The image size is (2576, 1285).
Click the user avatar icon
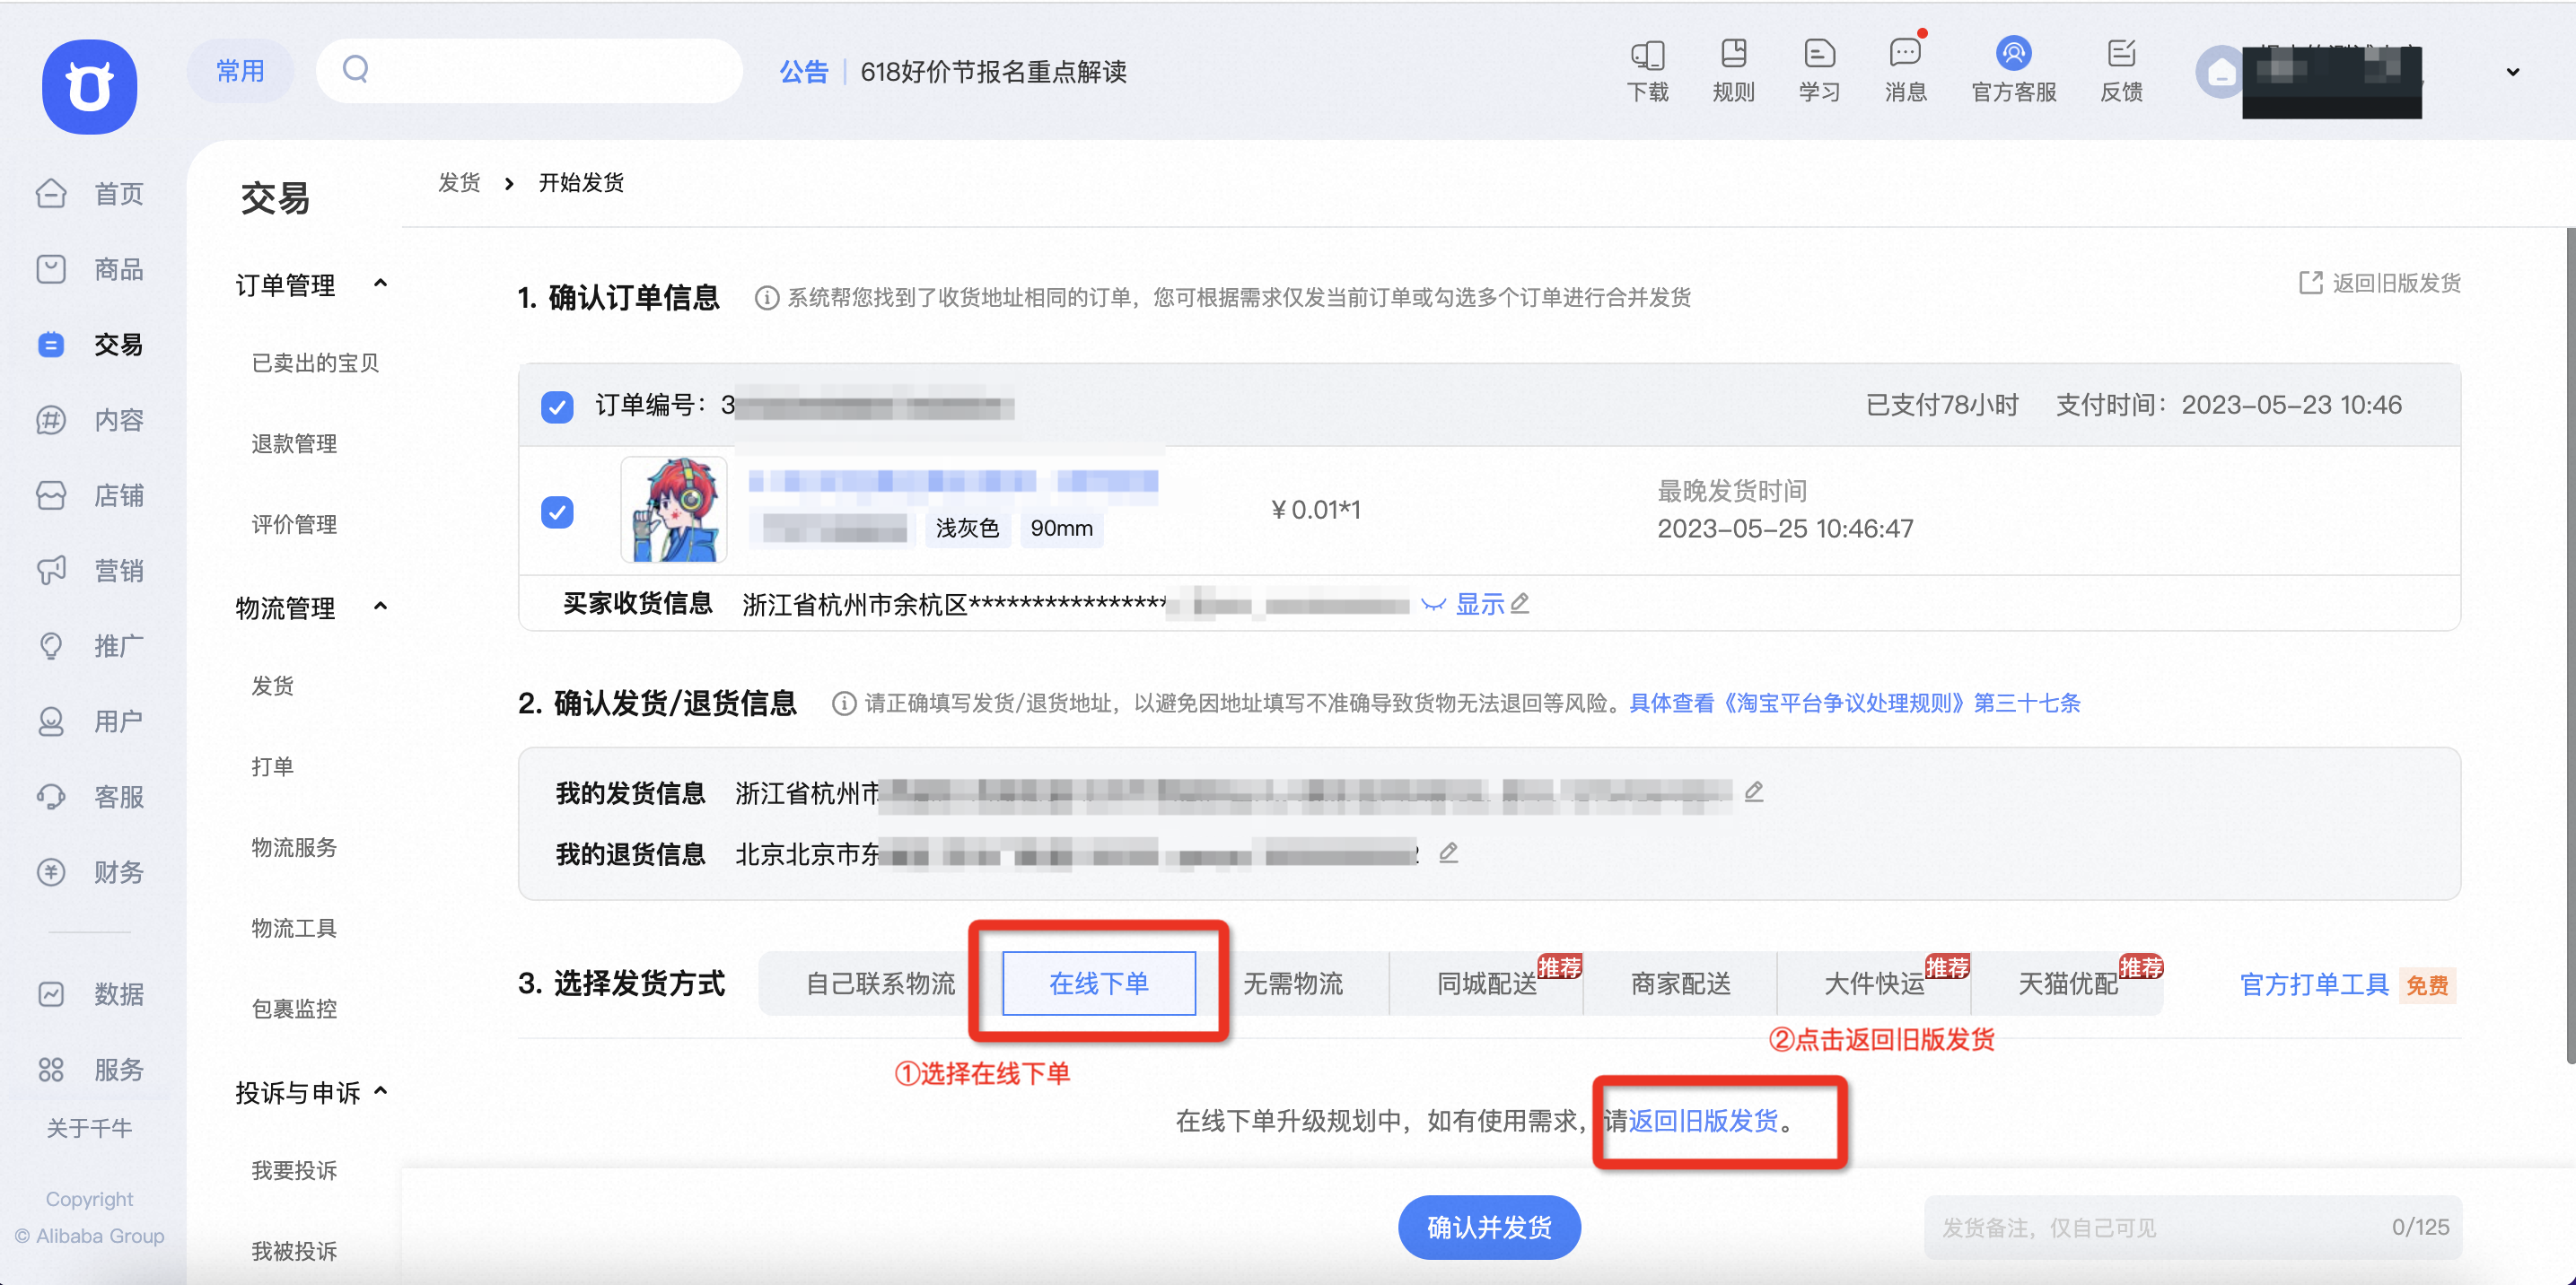2220,72
